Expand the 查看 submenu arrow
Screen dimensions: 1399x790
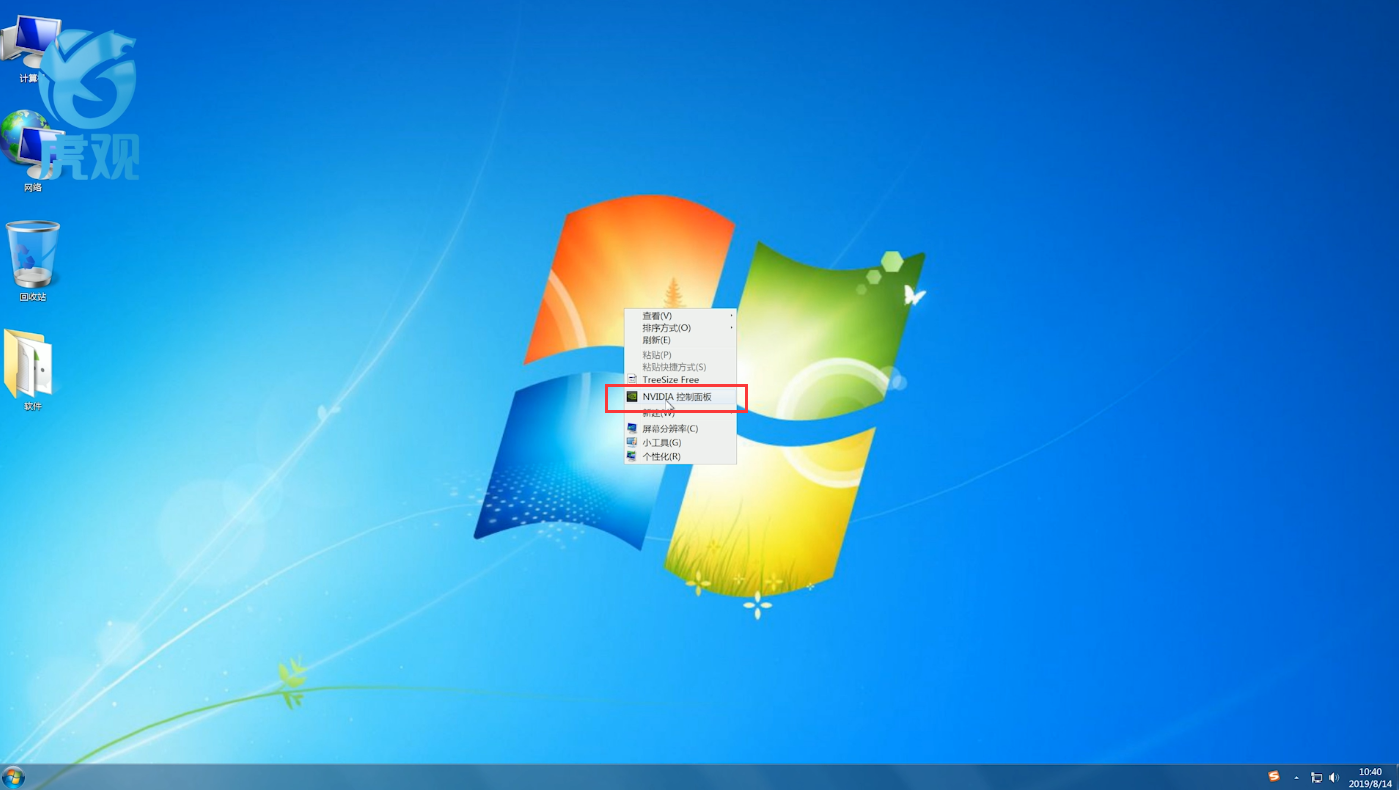click(x=731, y=316)
